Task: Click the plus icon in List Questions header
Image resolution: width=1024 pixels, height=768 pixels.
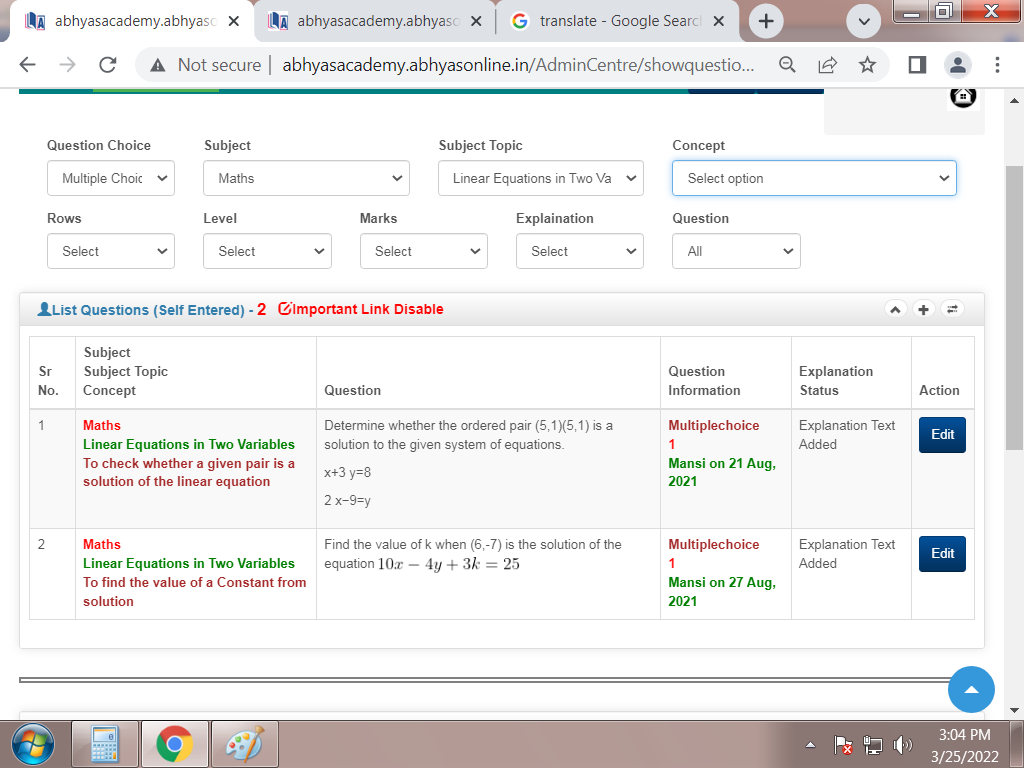Action: tap(924, 310)
